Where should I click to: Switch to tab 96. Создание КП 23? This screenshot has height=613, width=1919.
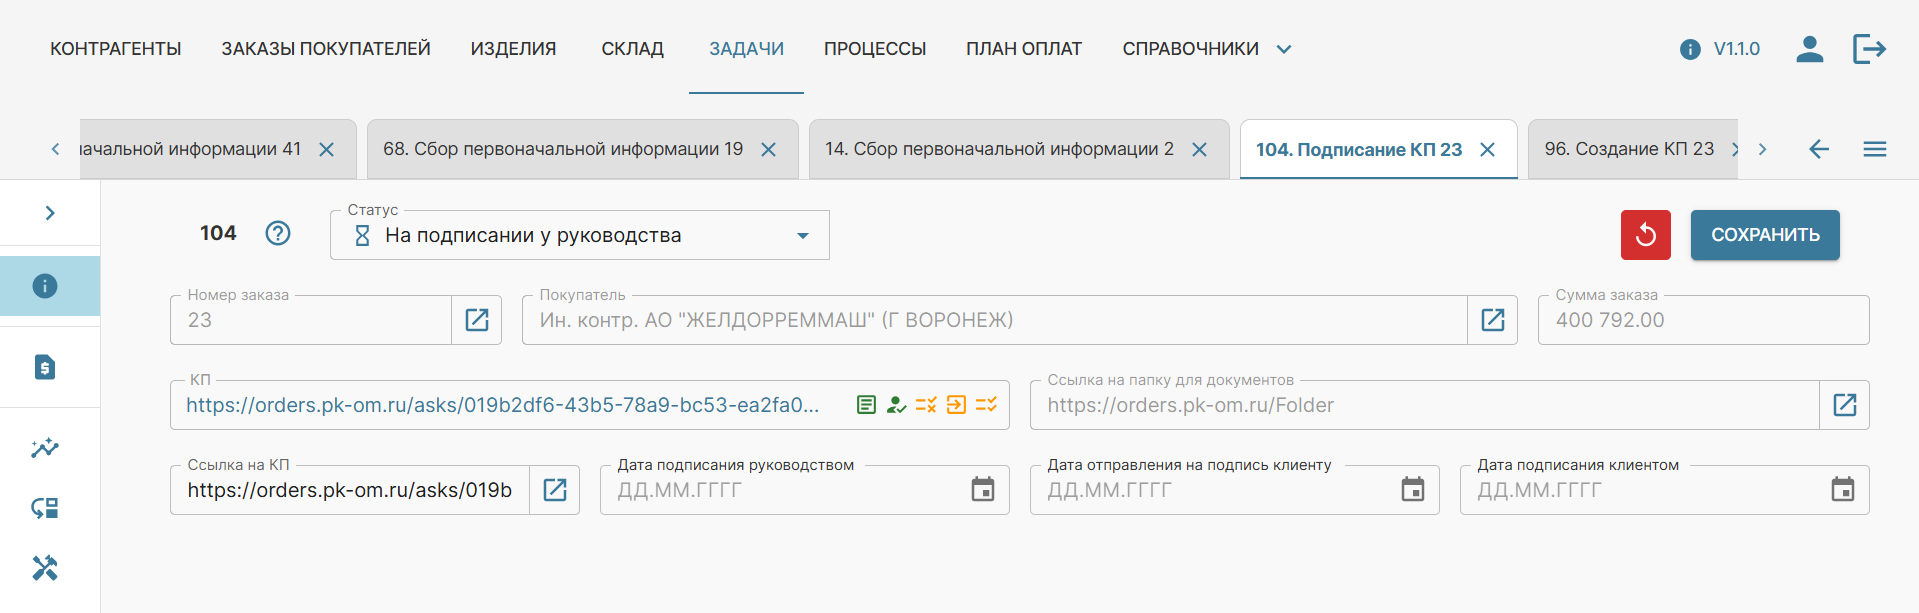coord(1628,149)
